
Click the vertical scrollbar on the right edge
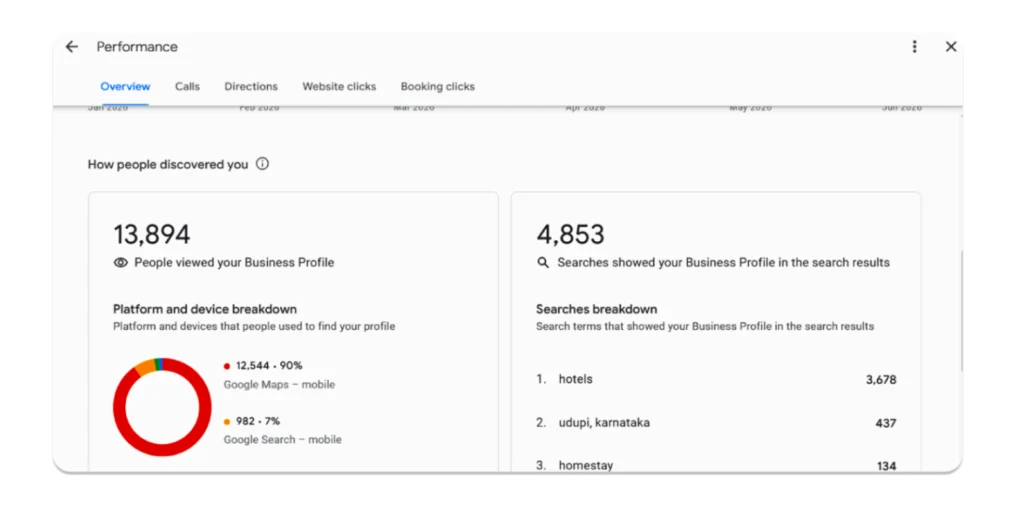pos(961,312)
